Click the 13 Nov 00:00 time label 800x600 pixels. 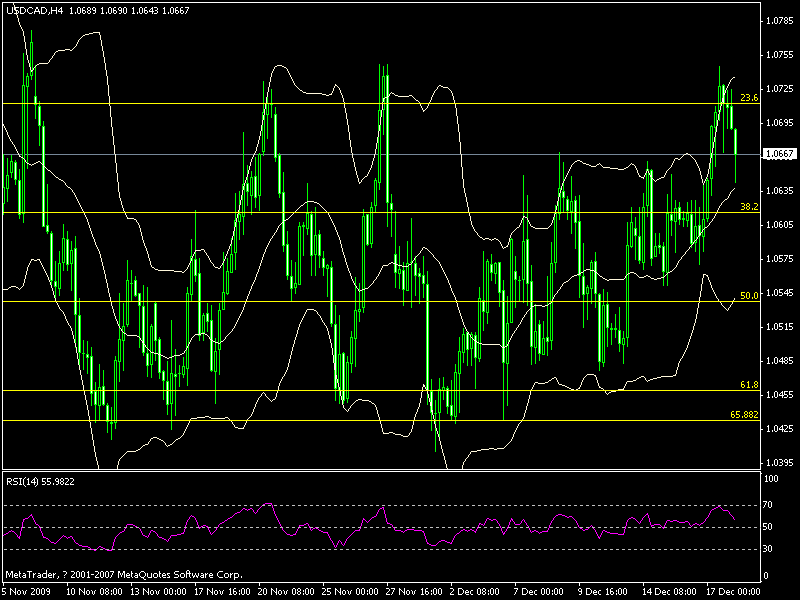click(158, 591)
